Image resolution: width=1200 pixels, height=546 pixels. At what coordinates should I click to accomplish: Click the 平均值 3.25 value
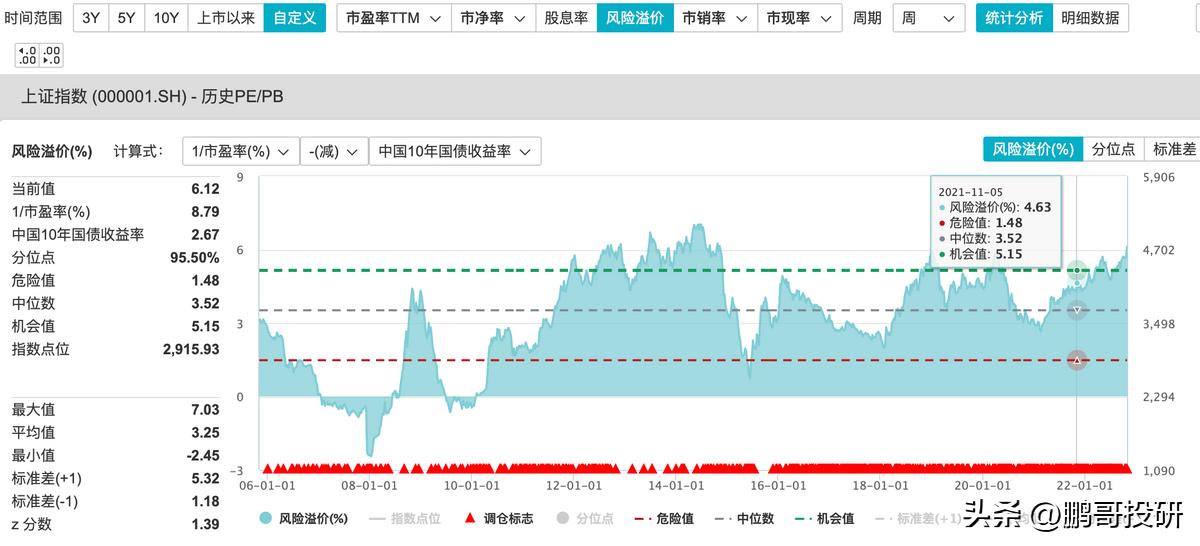coord(205,433)
